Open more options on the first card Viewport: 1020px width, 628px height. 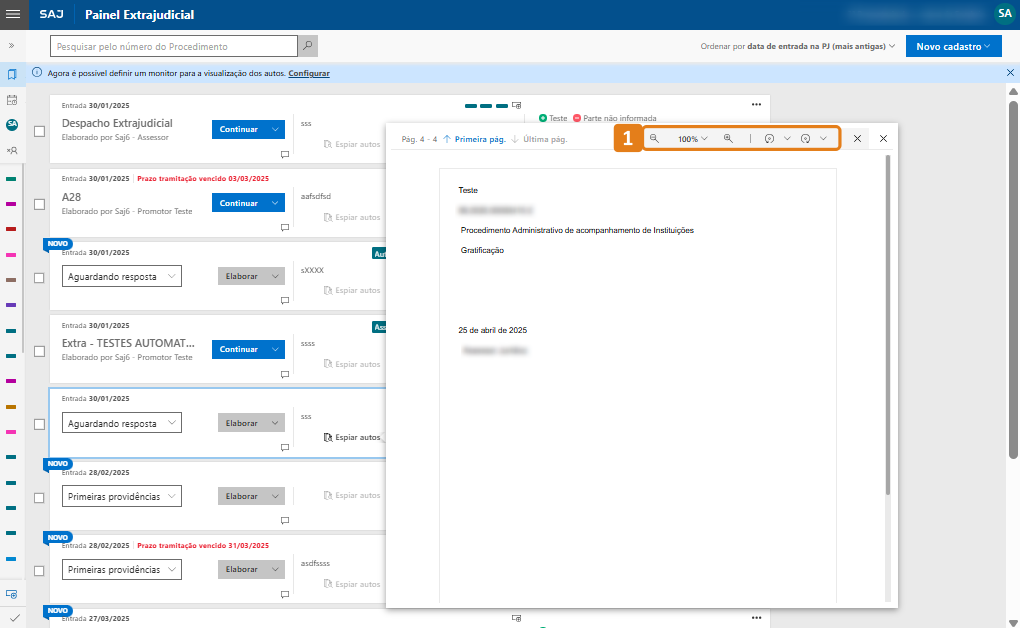757,104
